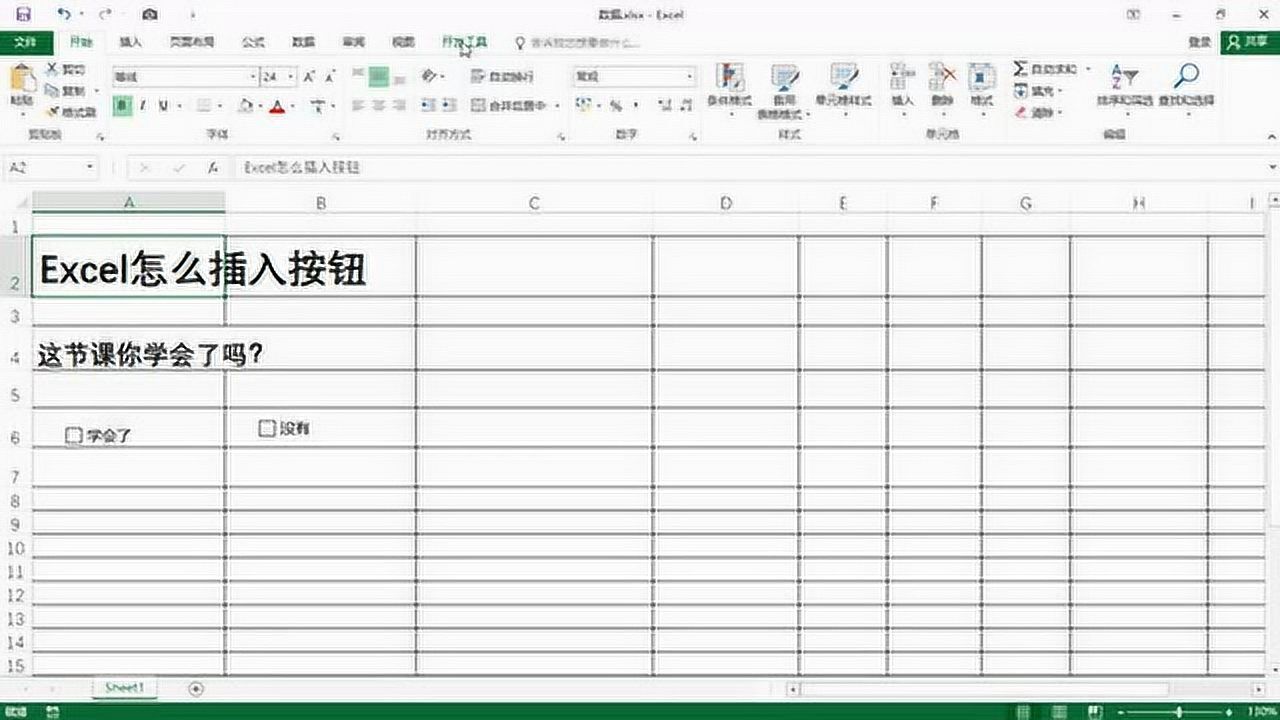1280x720 pixels.
Task: Switch to the 插入 Insert tab
Action: [130, 43]
